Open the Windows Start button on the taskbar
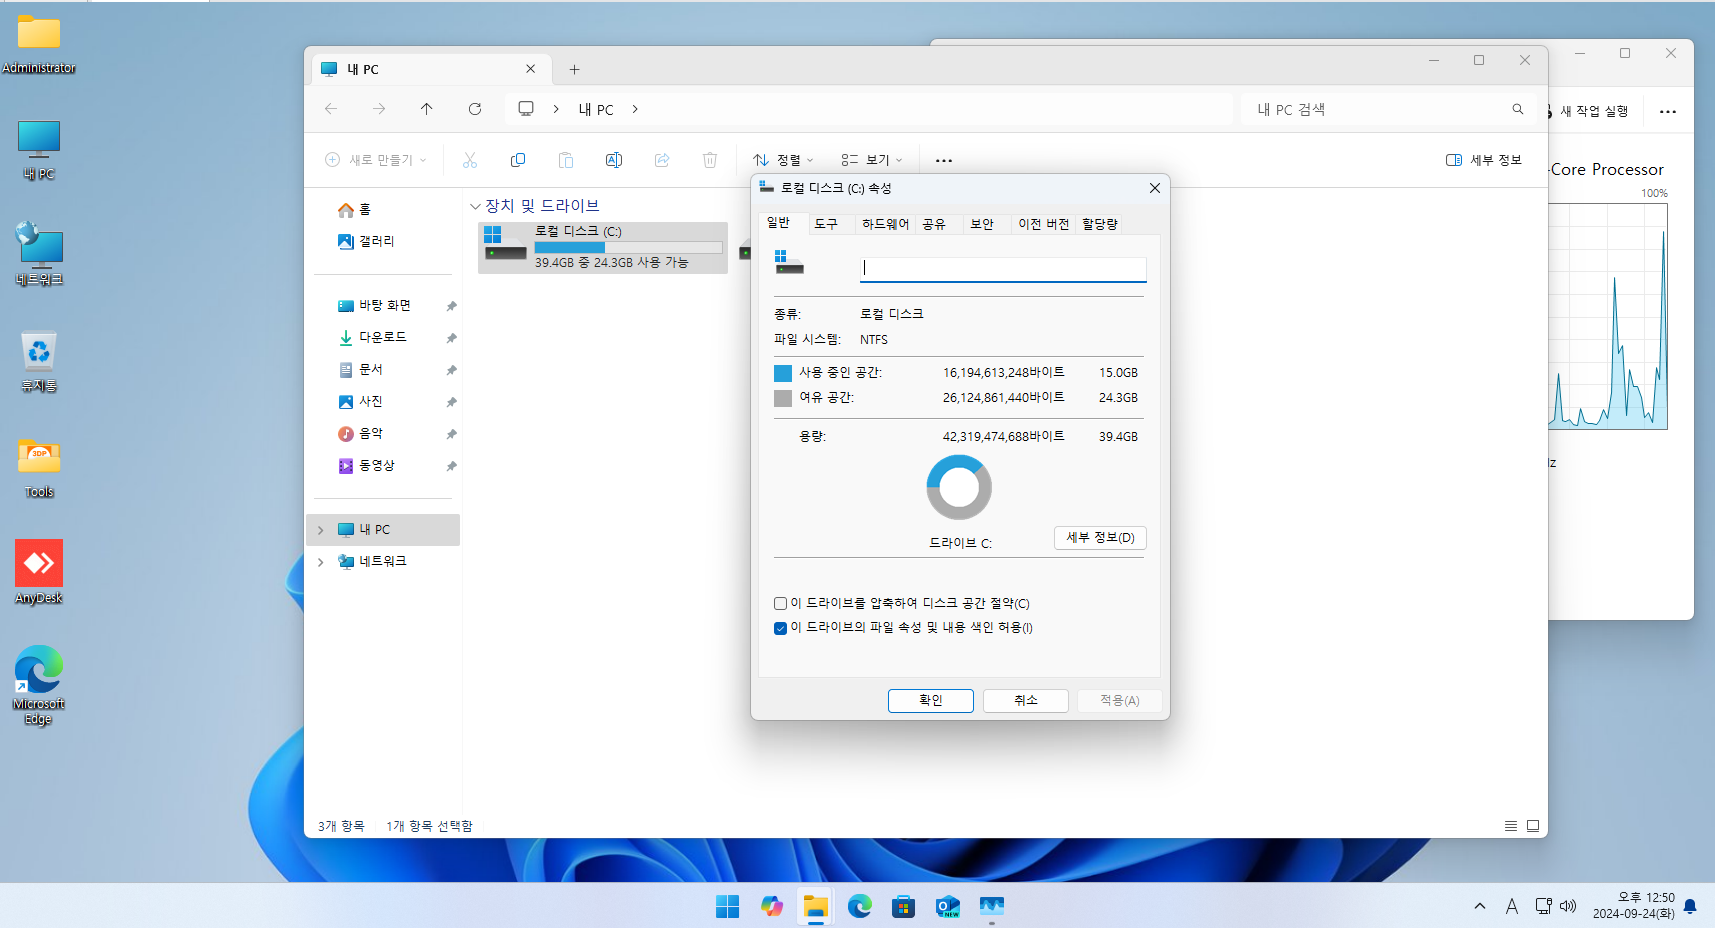Screen dimensions: 1715x928 pos(728,906)
